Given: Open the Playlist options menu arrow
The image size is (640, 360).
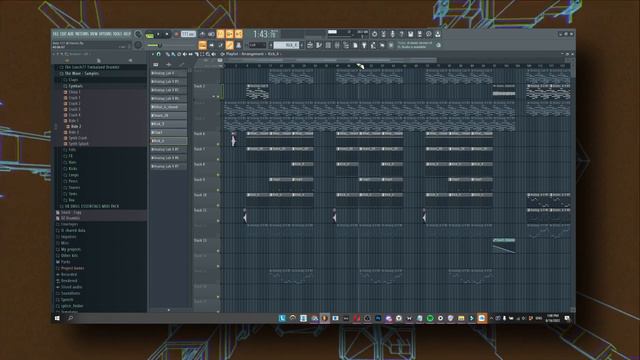Looking at the screenshot, I should coord(153,54).
